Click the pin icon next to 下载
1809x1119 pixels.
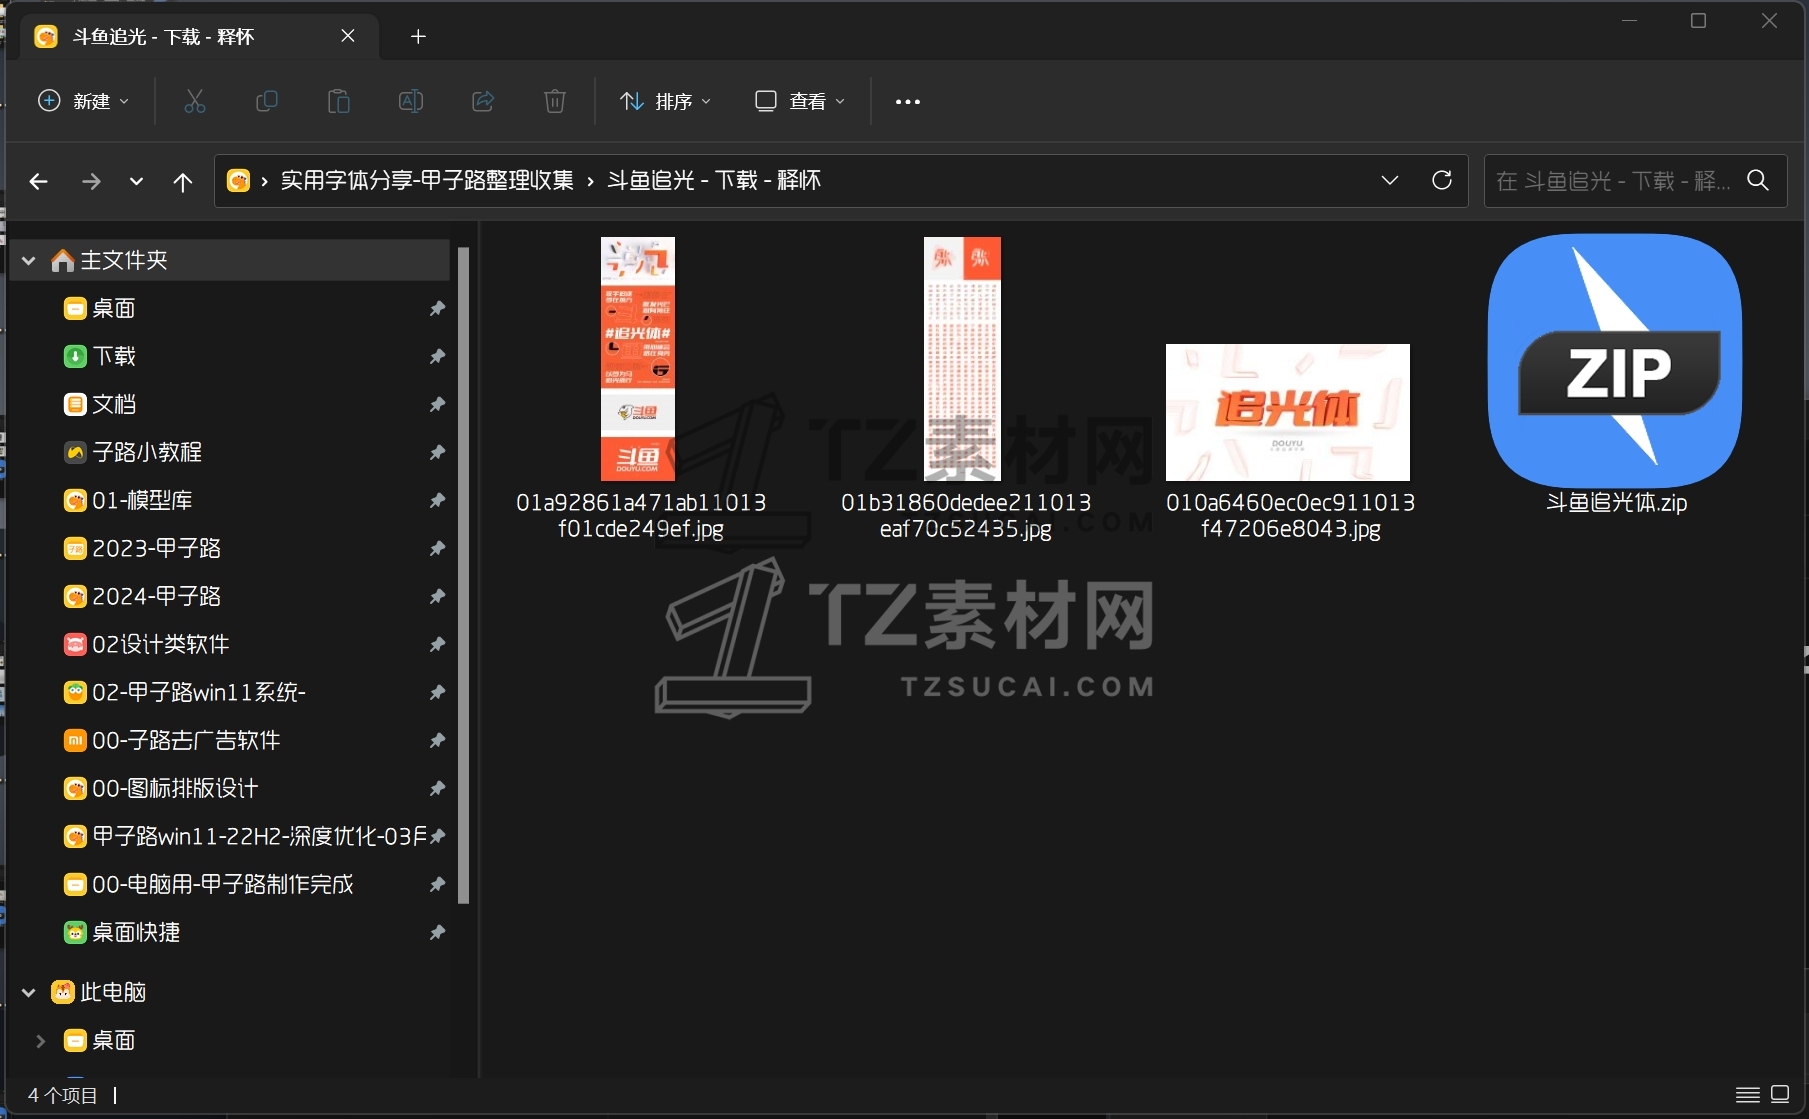[x=437, y=356]
